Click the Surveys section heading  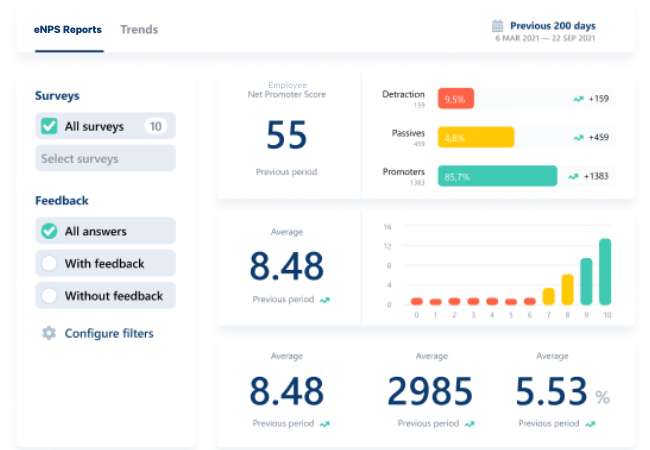(57, 96)
